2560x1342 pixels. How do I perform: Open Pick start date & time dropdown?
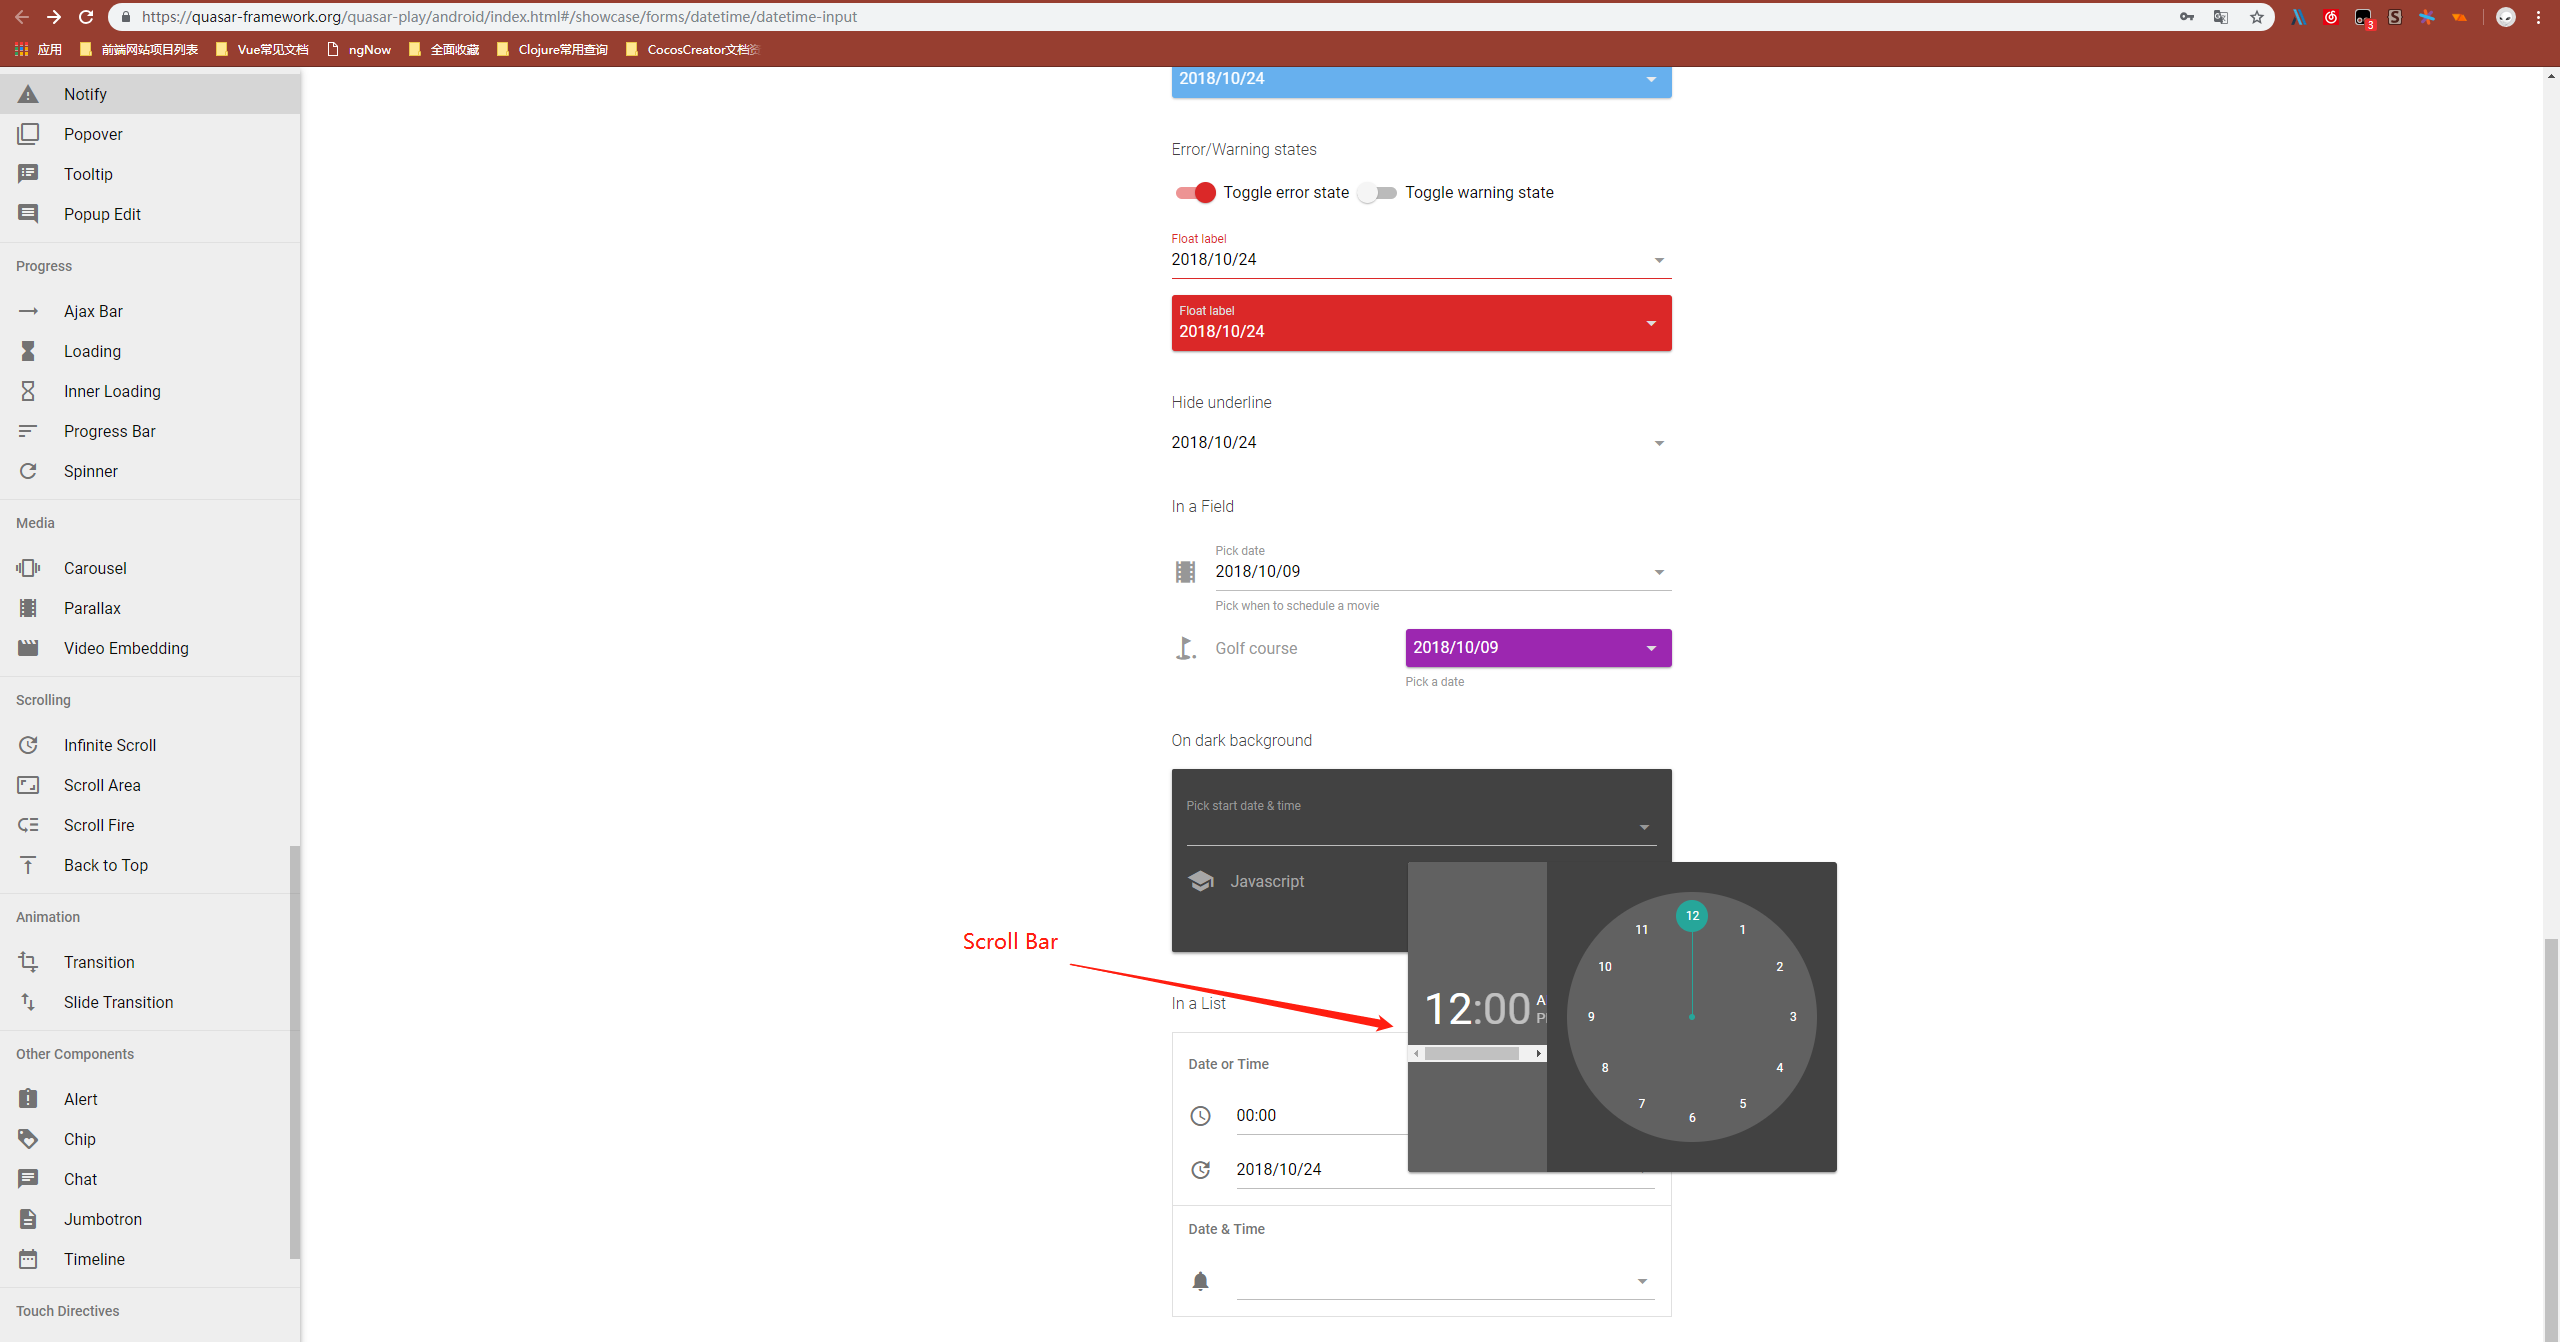point(1644,827)
